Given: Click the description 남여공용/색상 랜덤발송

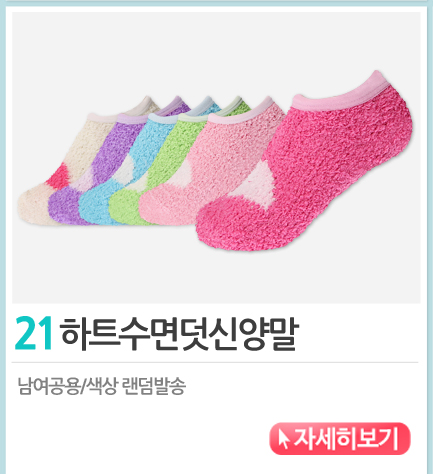Looking at the screenshot, I should [102, 386].
